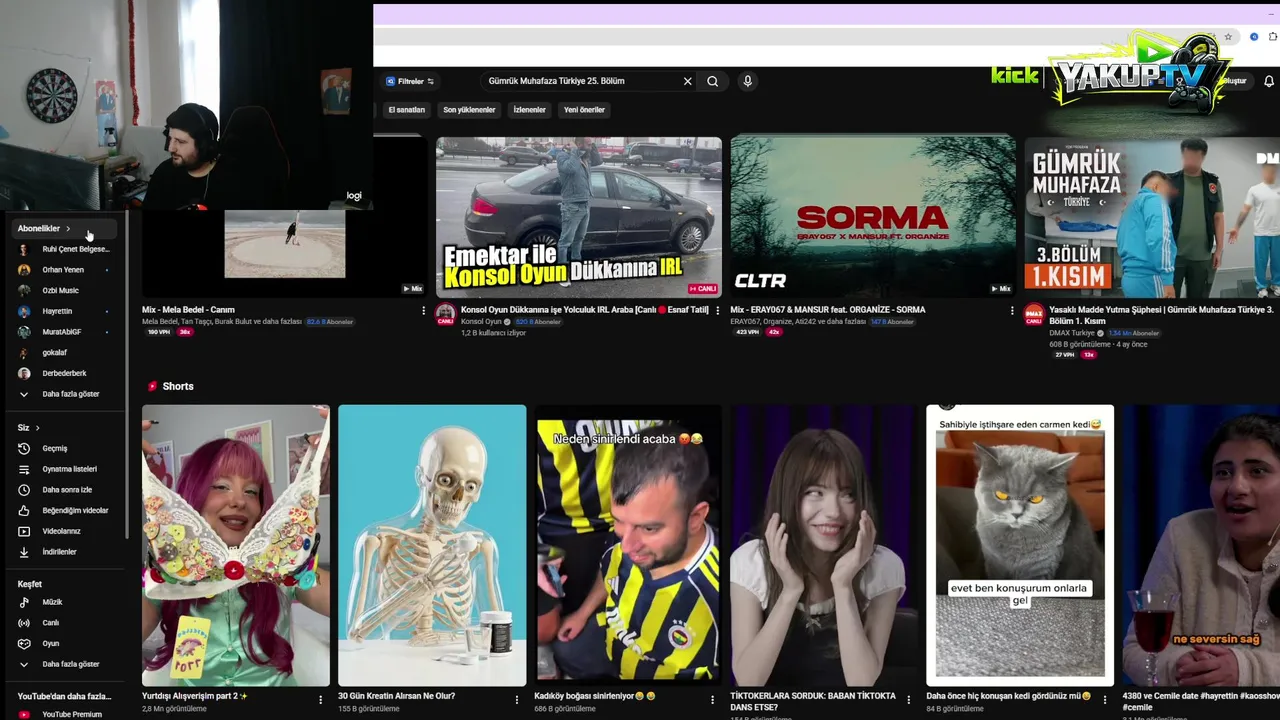Open gokalaf subscription

point(66,352)
